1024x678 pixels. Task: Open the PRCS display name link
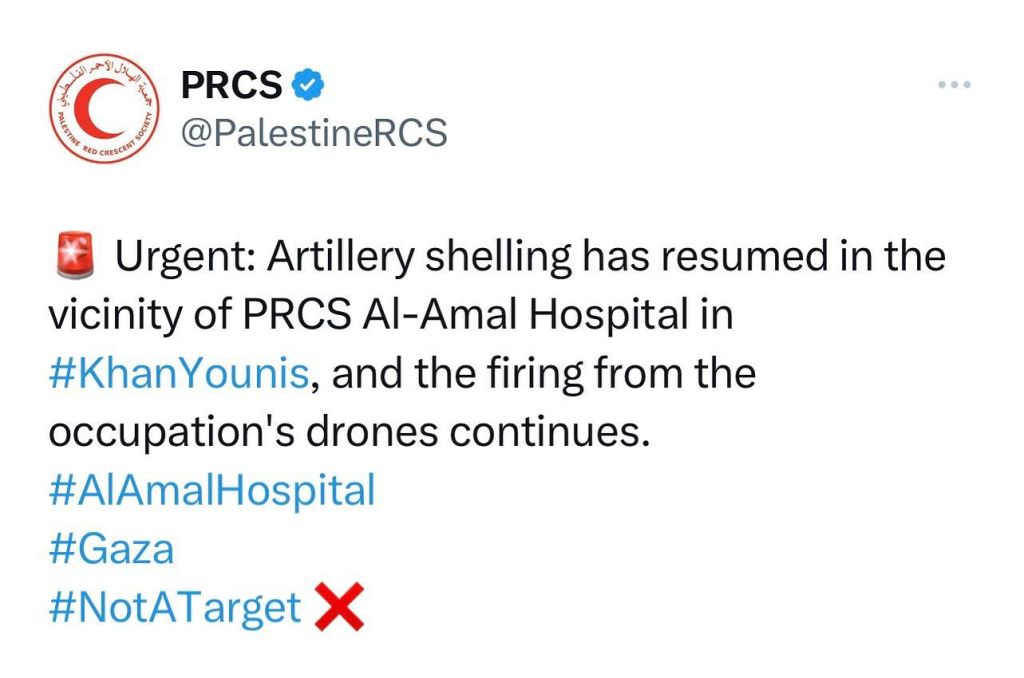(x=232, y=85)
